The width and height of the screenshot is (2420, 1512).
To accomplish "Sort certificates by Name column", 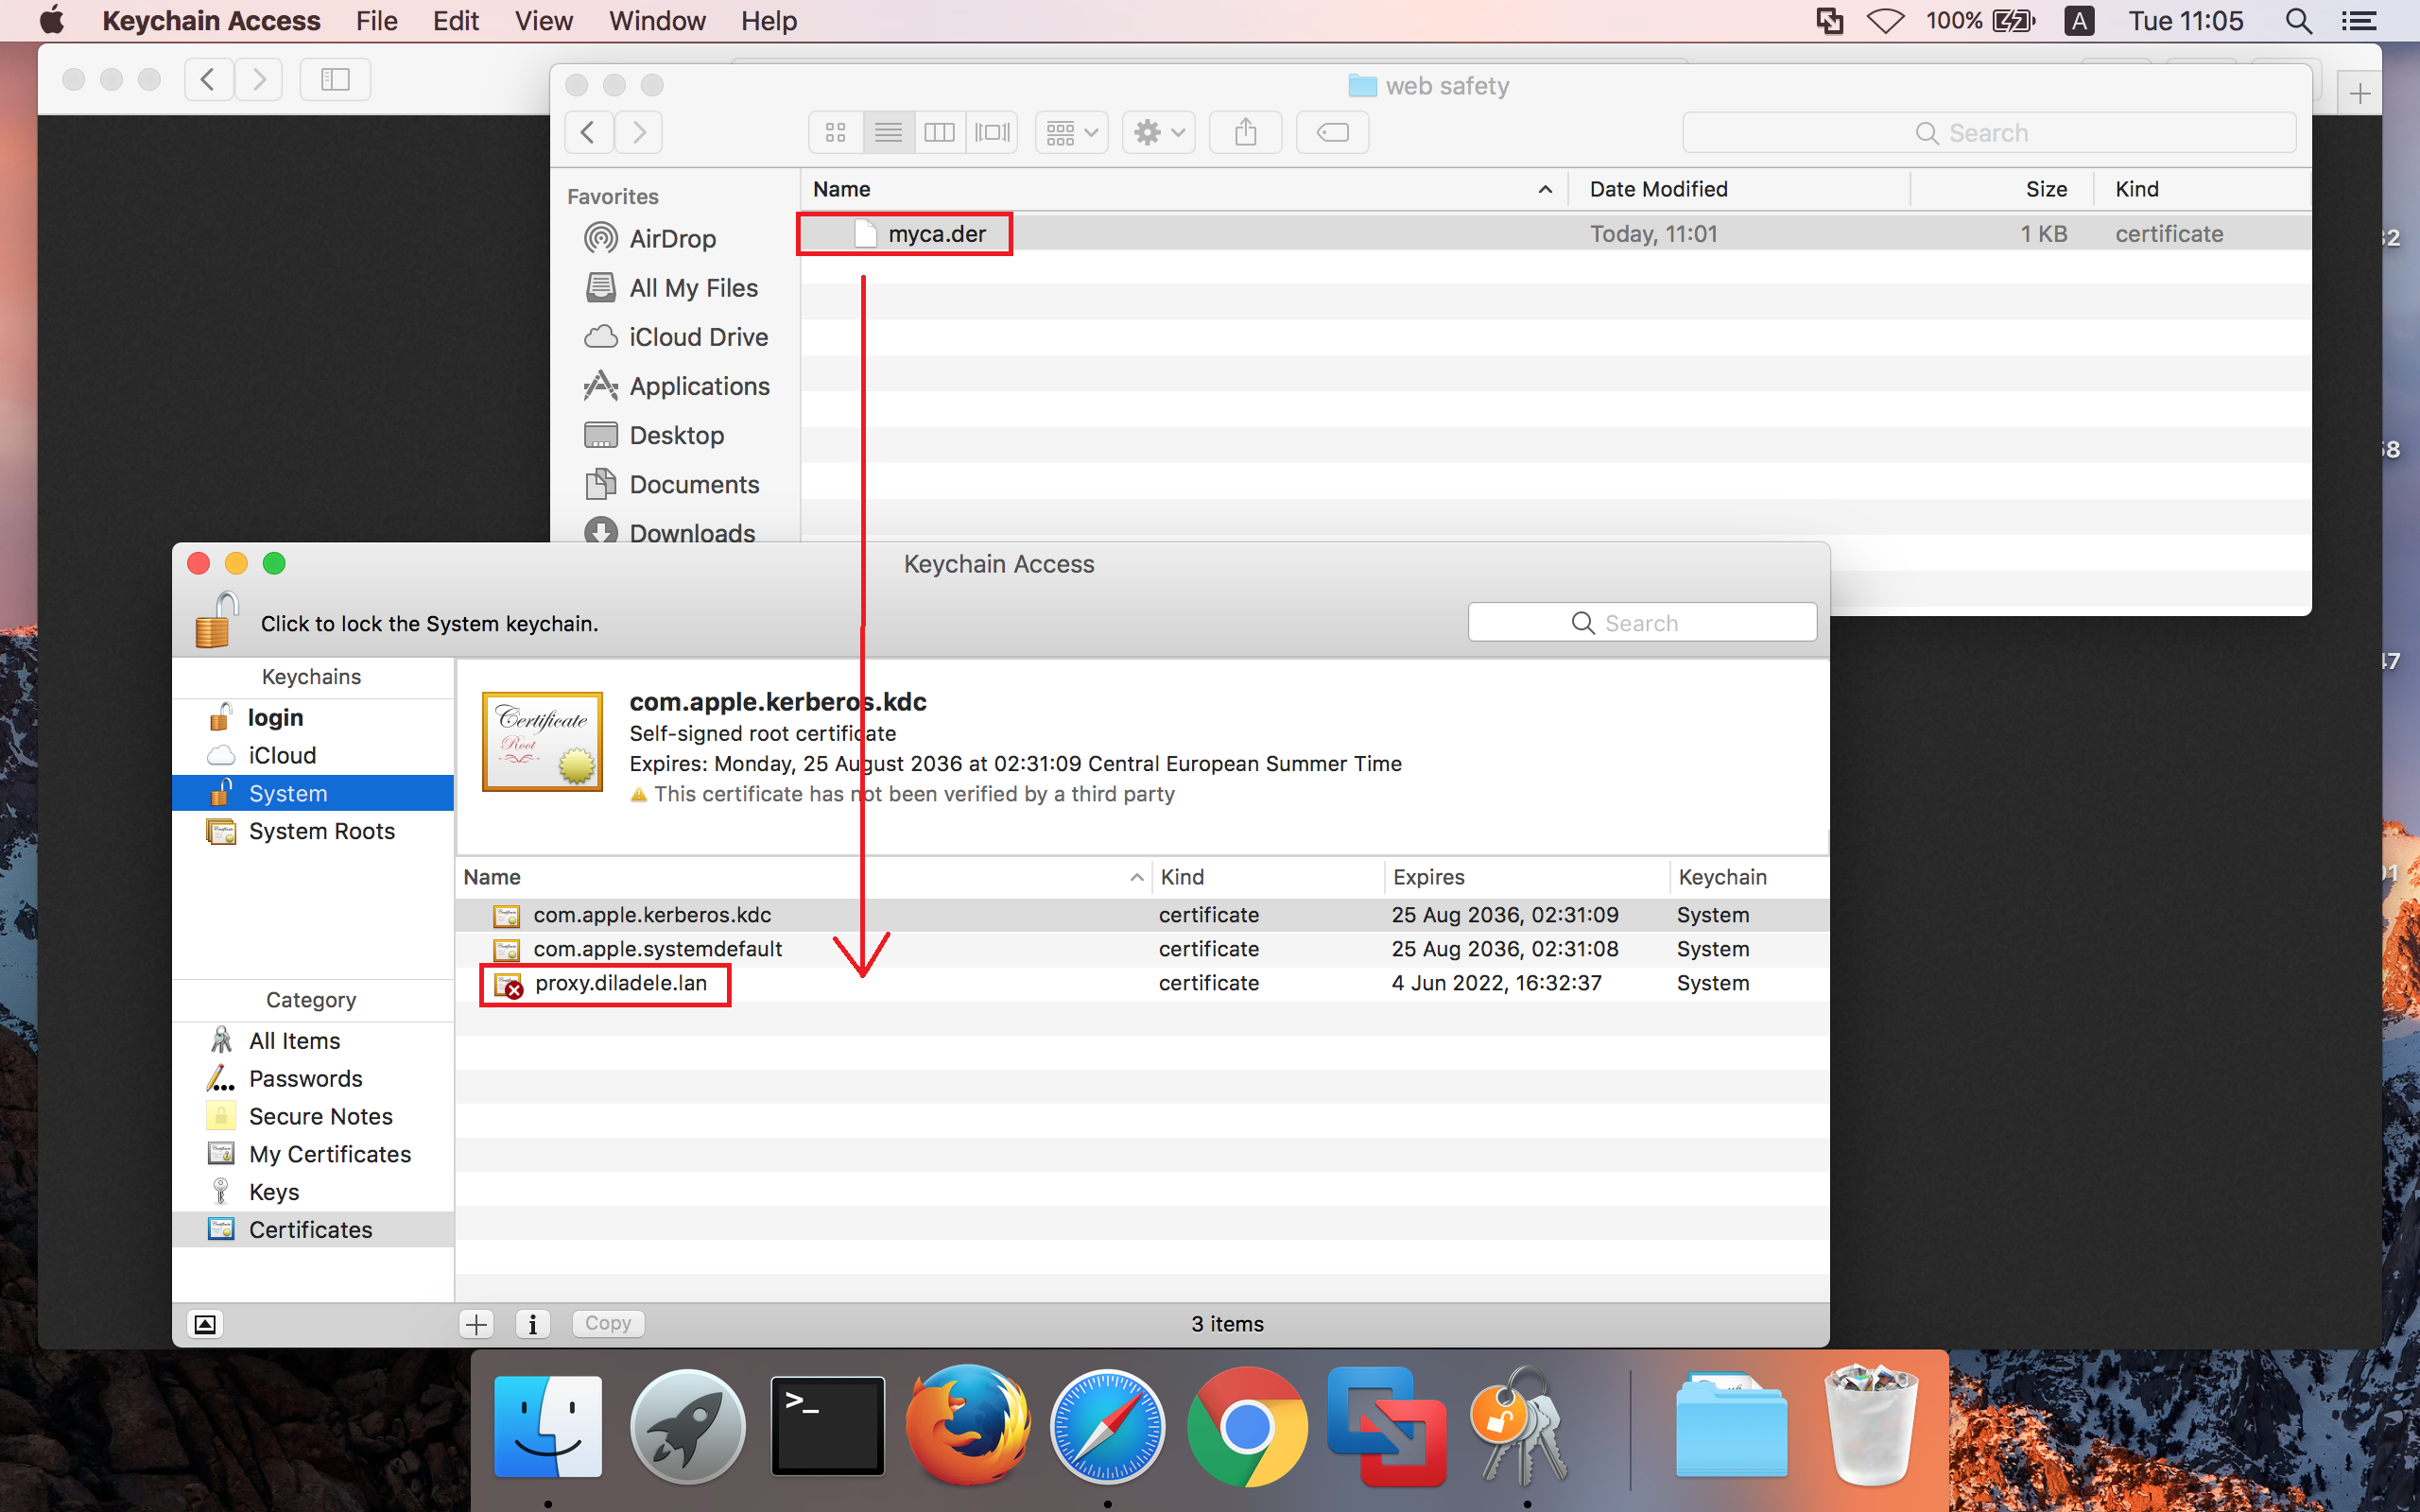I will [x=803, y=877].
